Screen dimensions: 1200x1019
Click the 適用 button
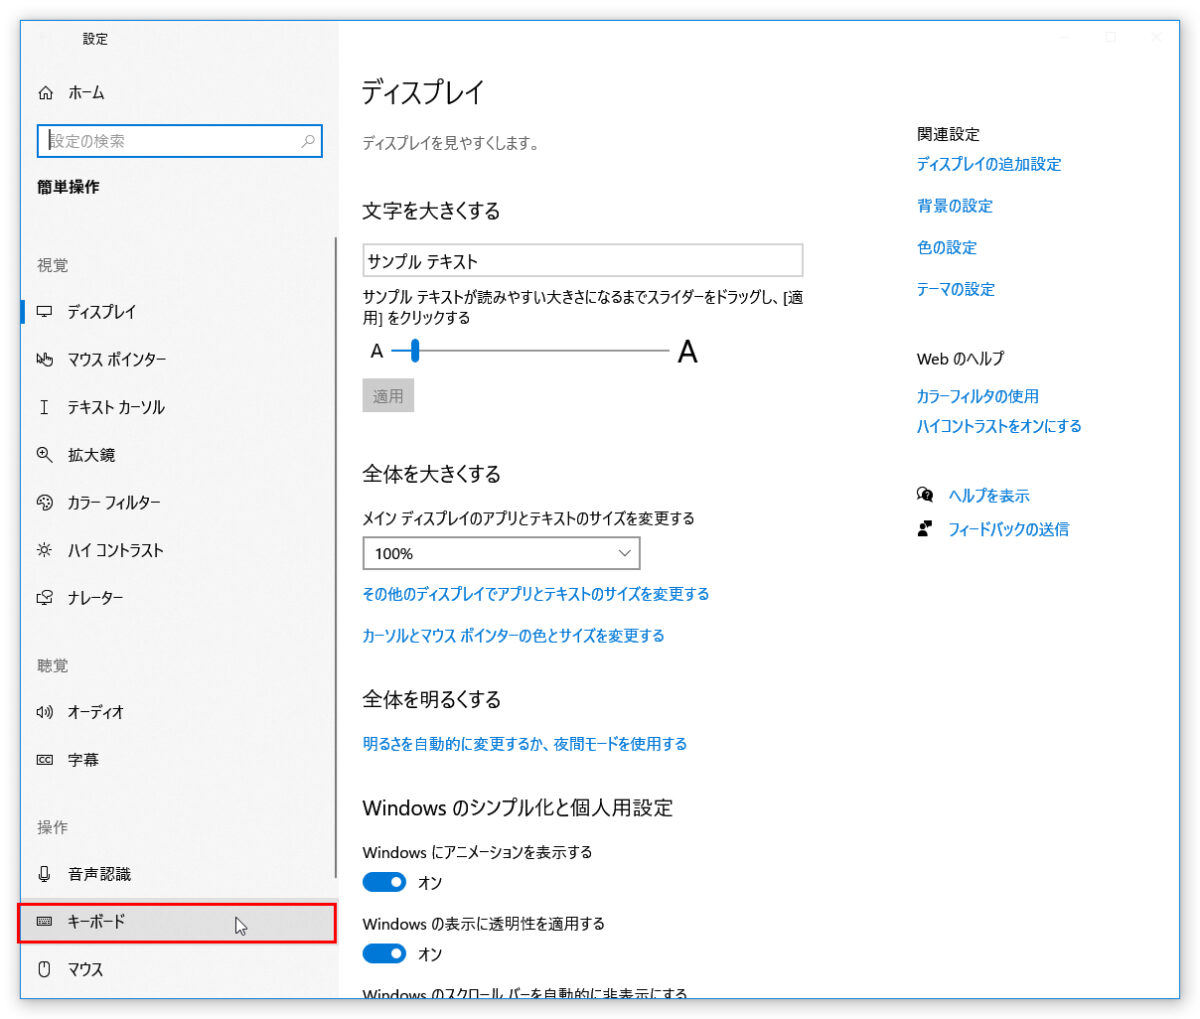point(388,396)
